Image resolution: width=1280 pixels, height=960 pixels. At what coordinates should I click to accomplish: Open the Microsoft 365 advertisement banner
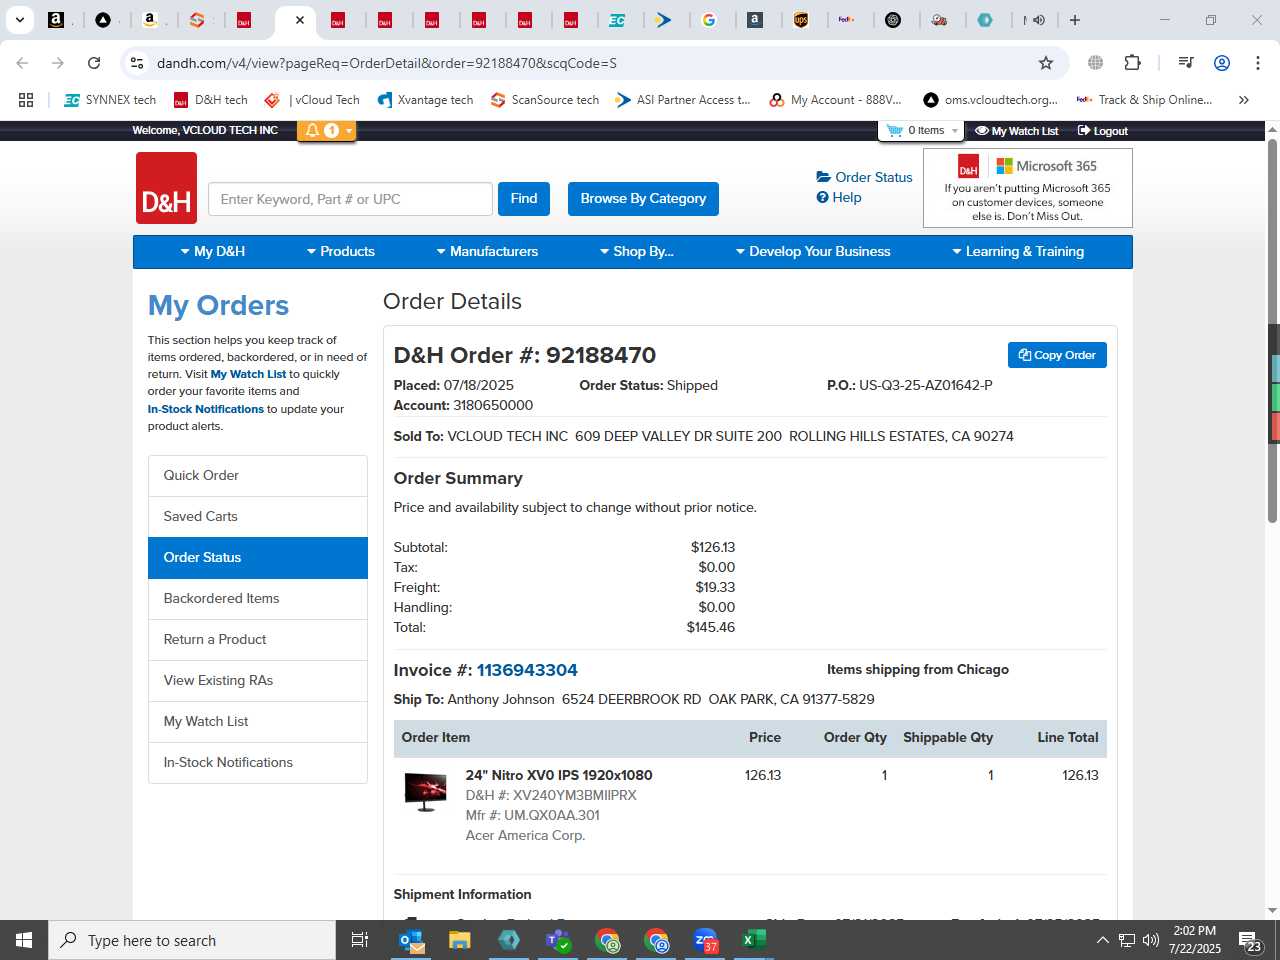[x=1028, y=188]
